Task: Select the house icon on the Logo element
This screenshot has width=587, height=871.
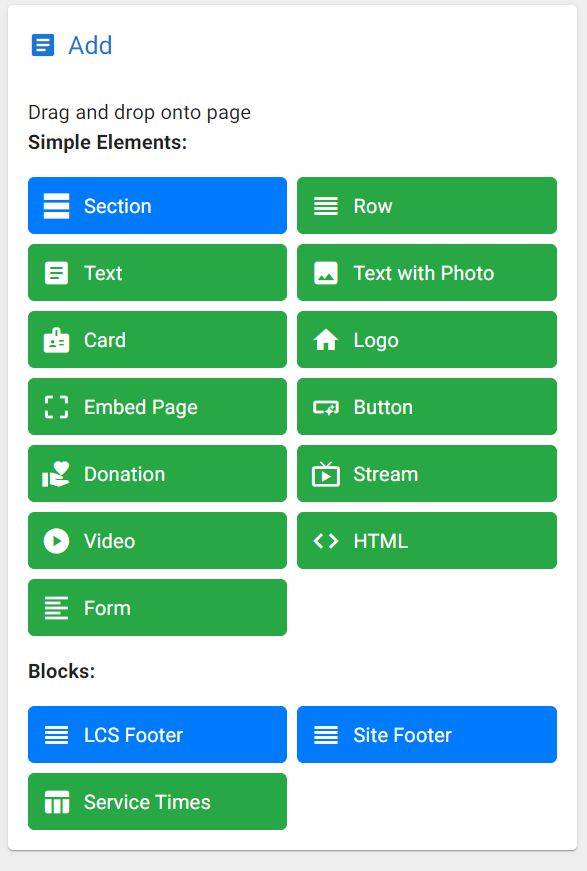Action: coord(326,339)
